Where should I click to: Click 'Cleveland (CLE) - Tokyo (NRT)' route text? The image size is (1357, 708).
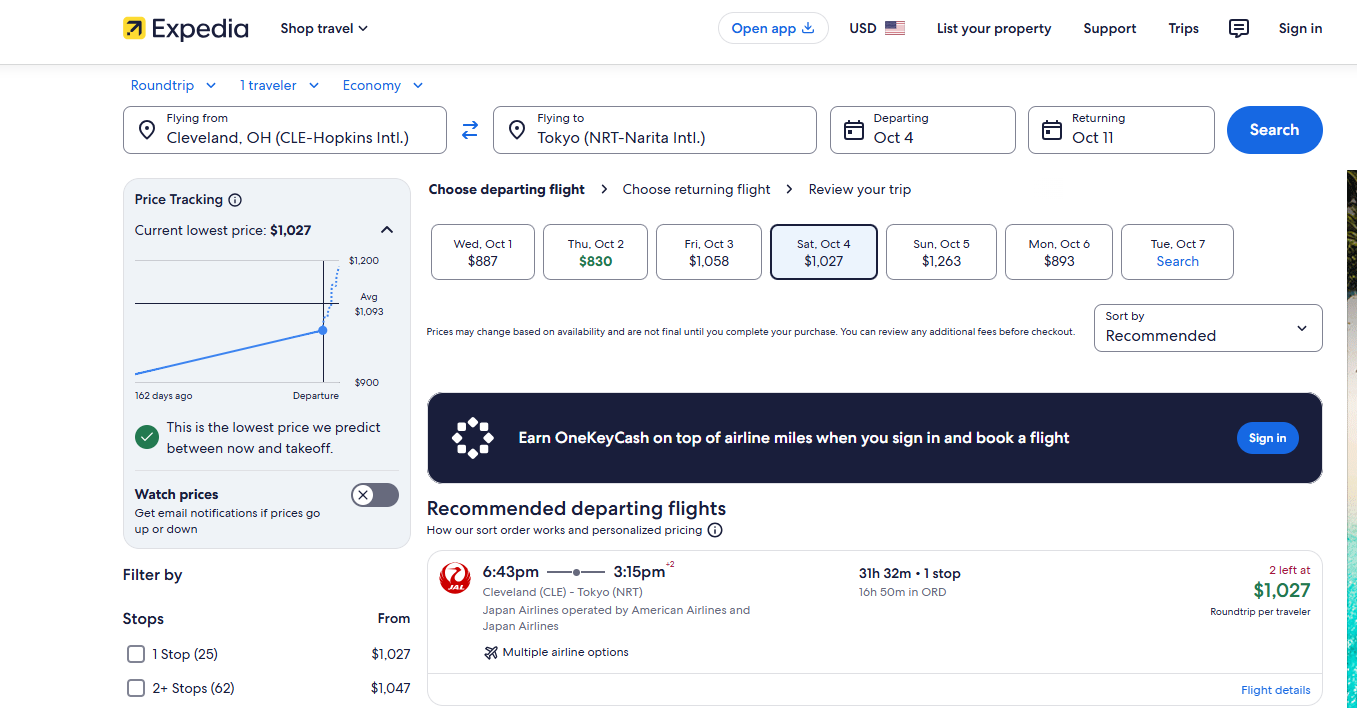pyautogui.click(x=563, y=592)
